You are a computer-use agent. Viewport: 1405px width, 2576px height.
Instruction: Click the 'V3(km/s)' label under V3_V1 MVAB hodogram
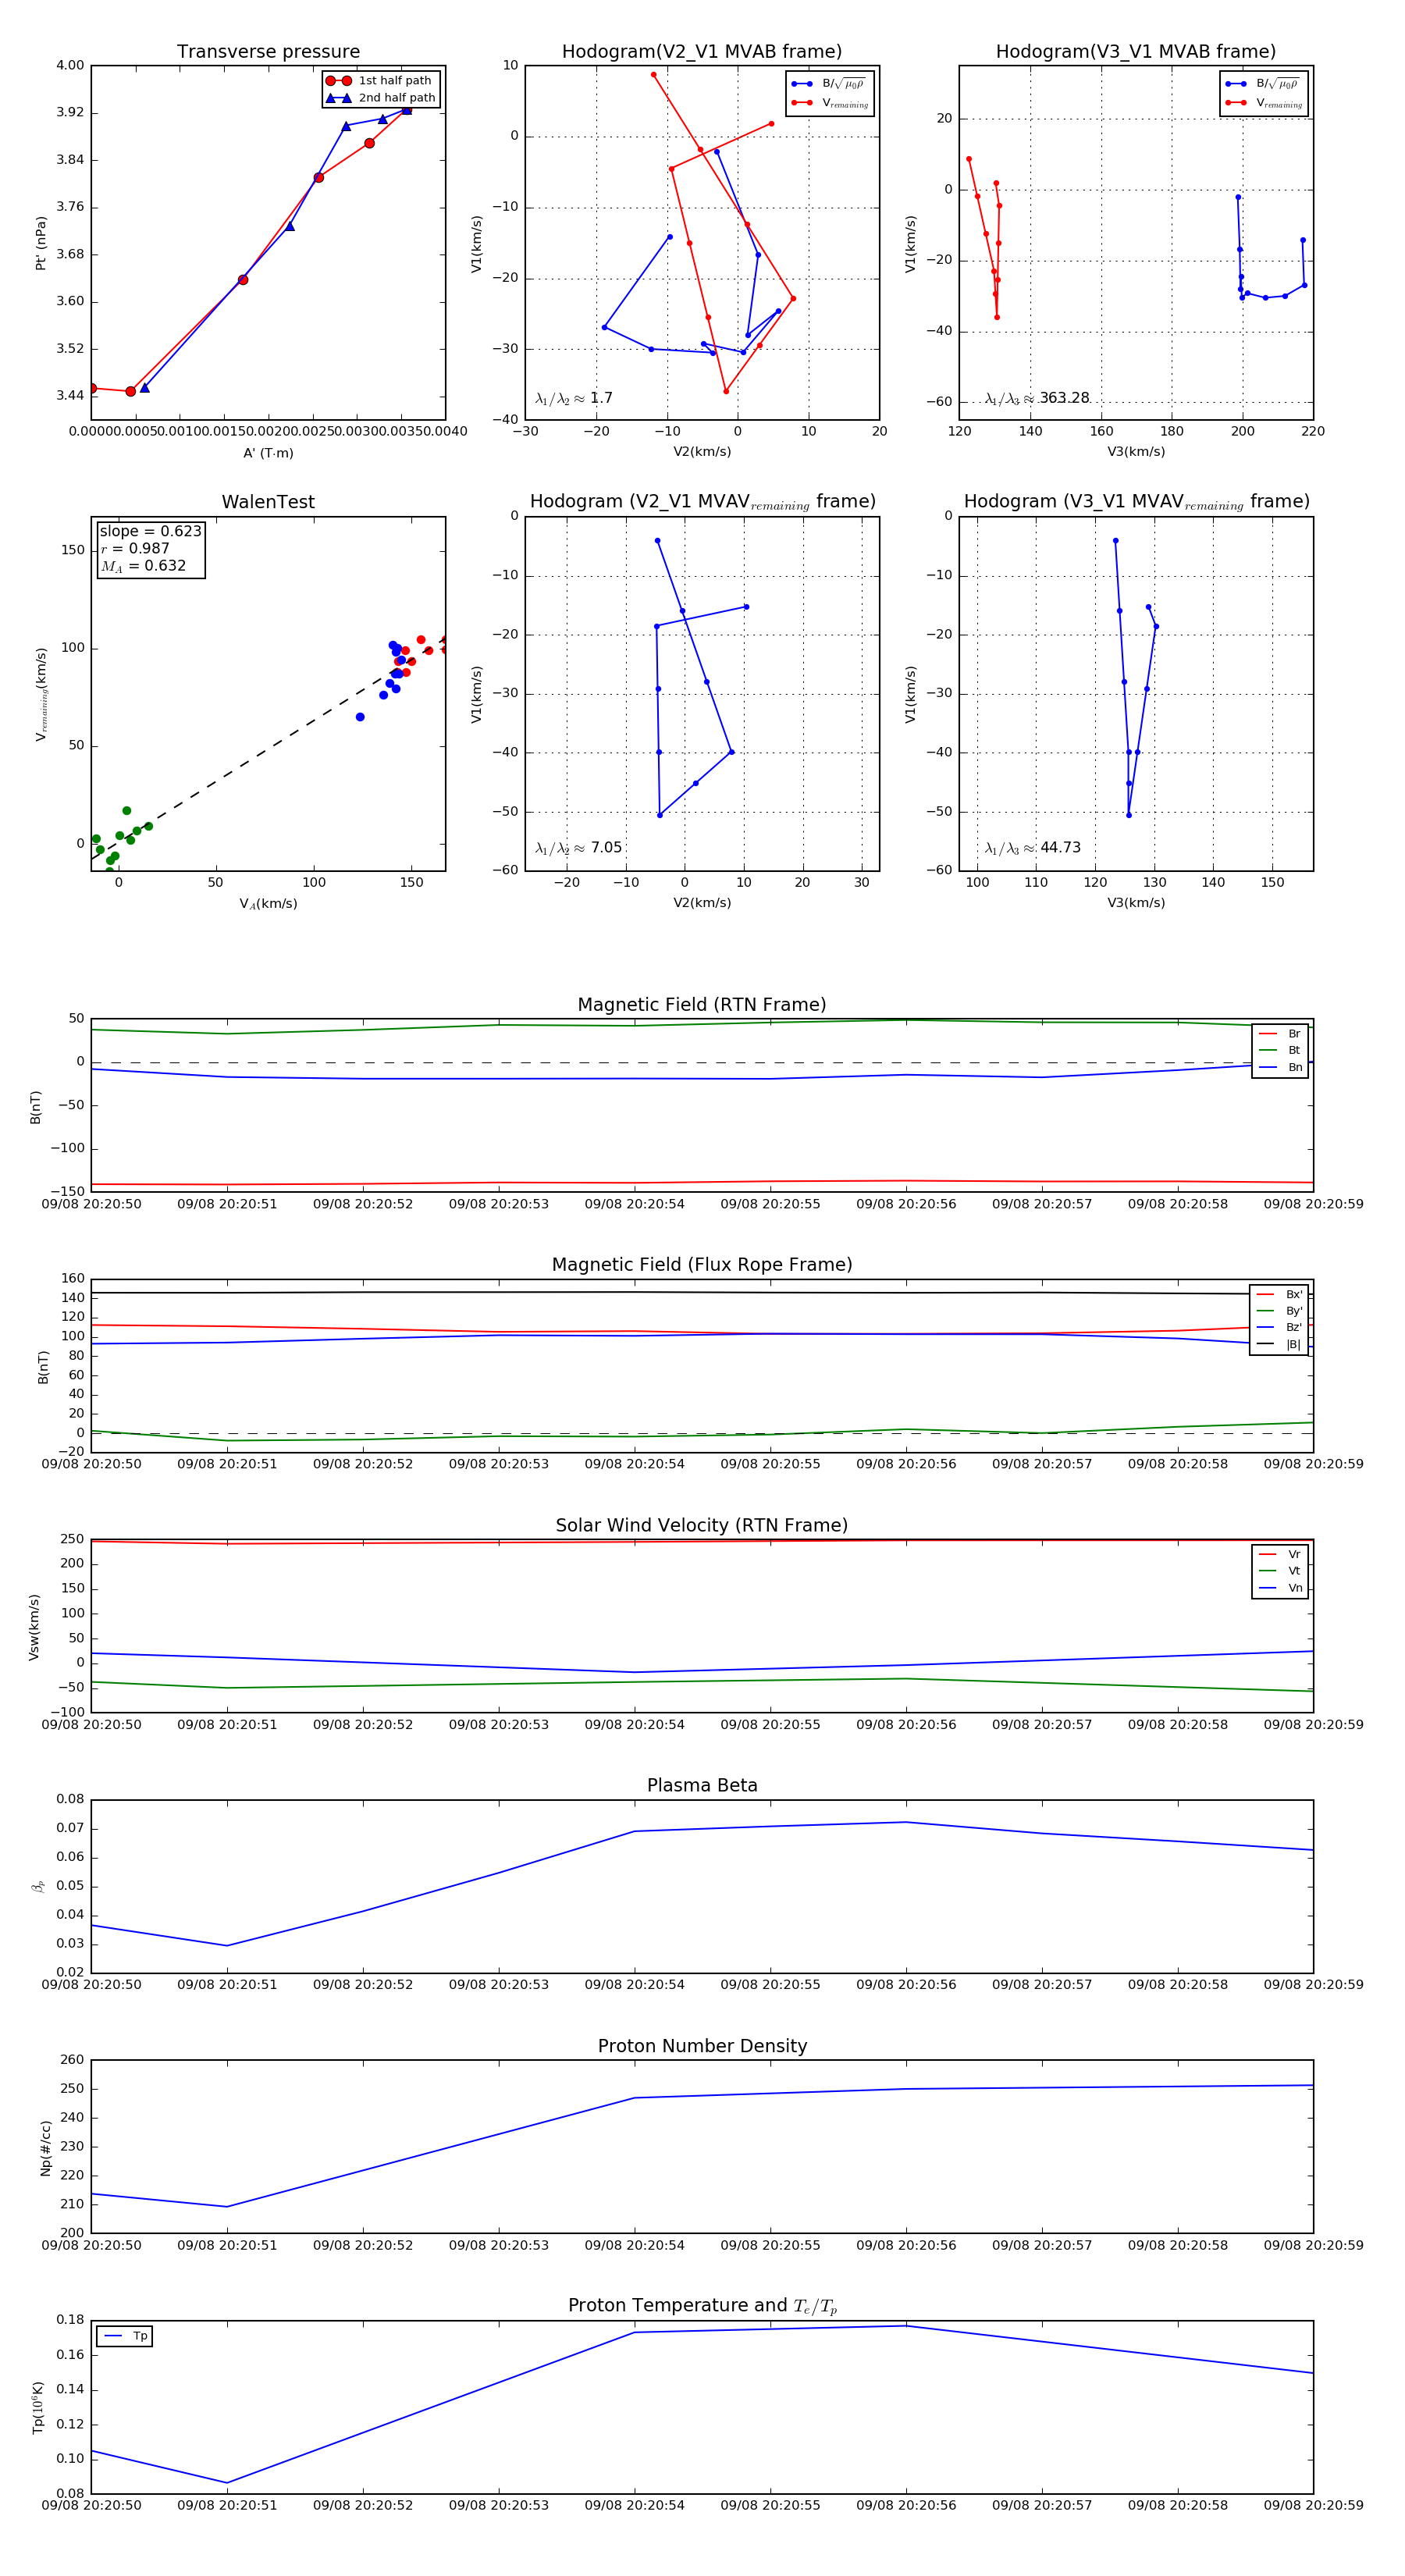point(1136,453)
